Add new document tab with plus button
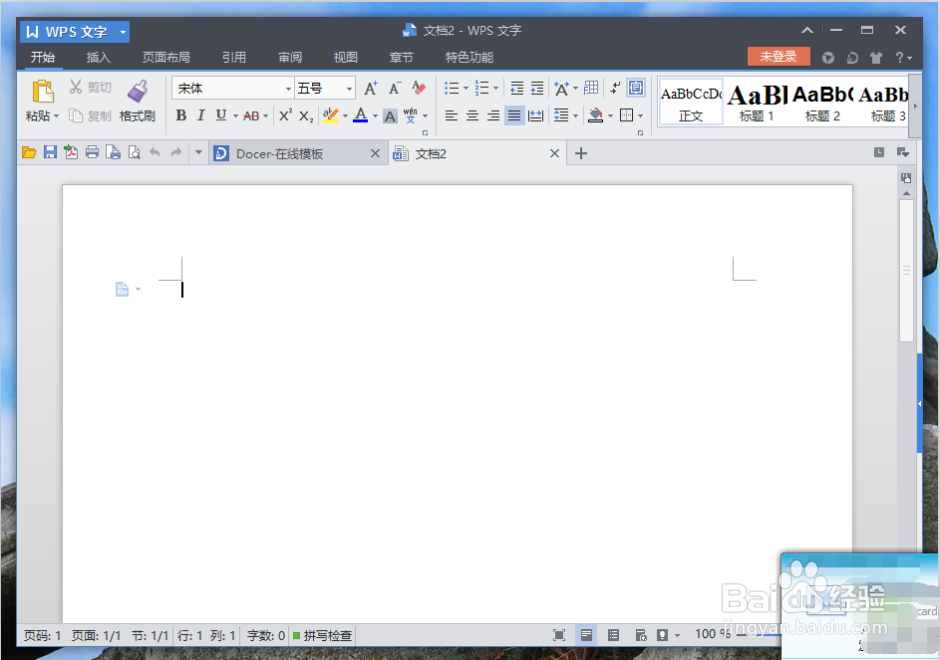 [581, 153]
